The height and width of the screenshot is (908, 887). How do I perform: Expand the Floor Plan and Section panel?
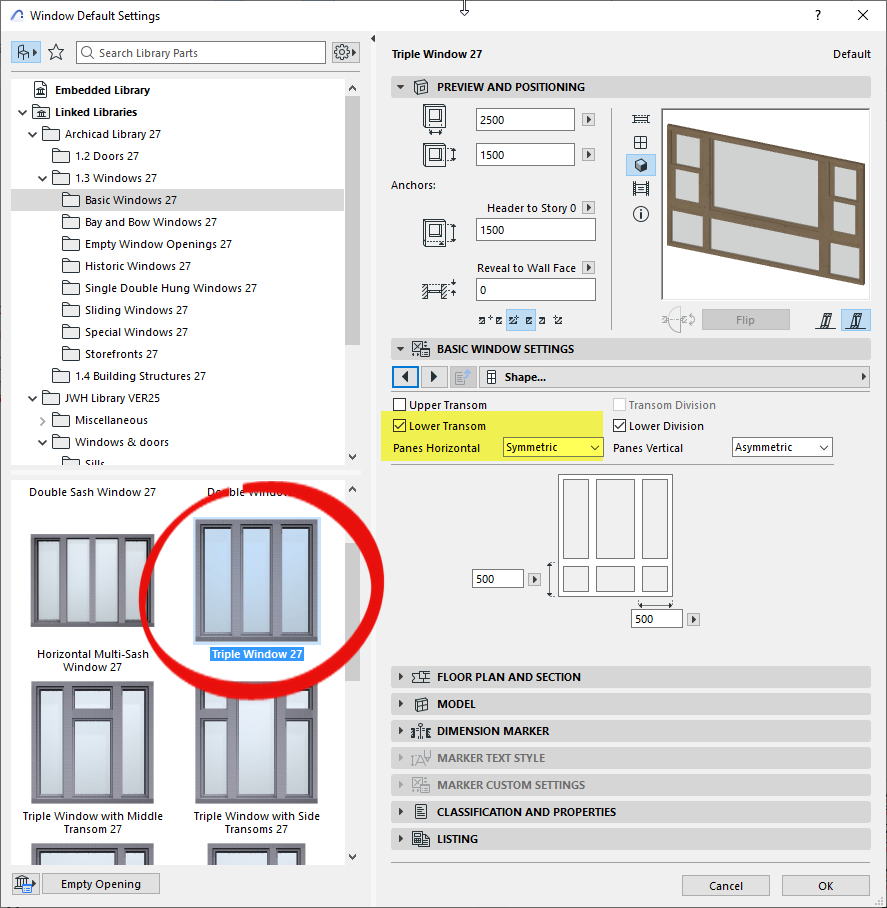(x=400, y=676)
